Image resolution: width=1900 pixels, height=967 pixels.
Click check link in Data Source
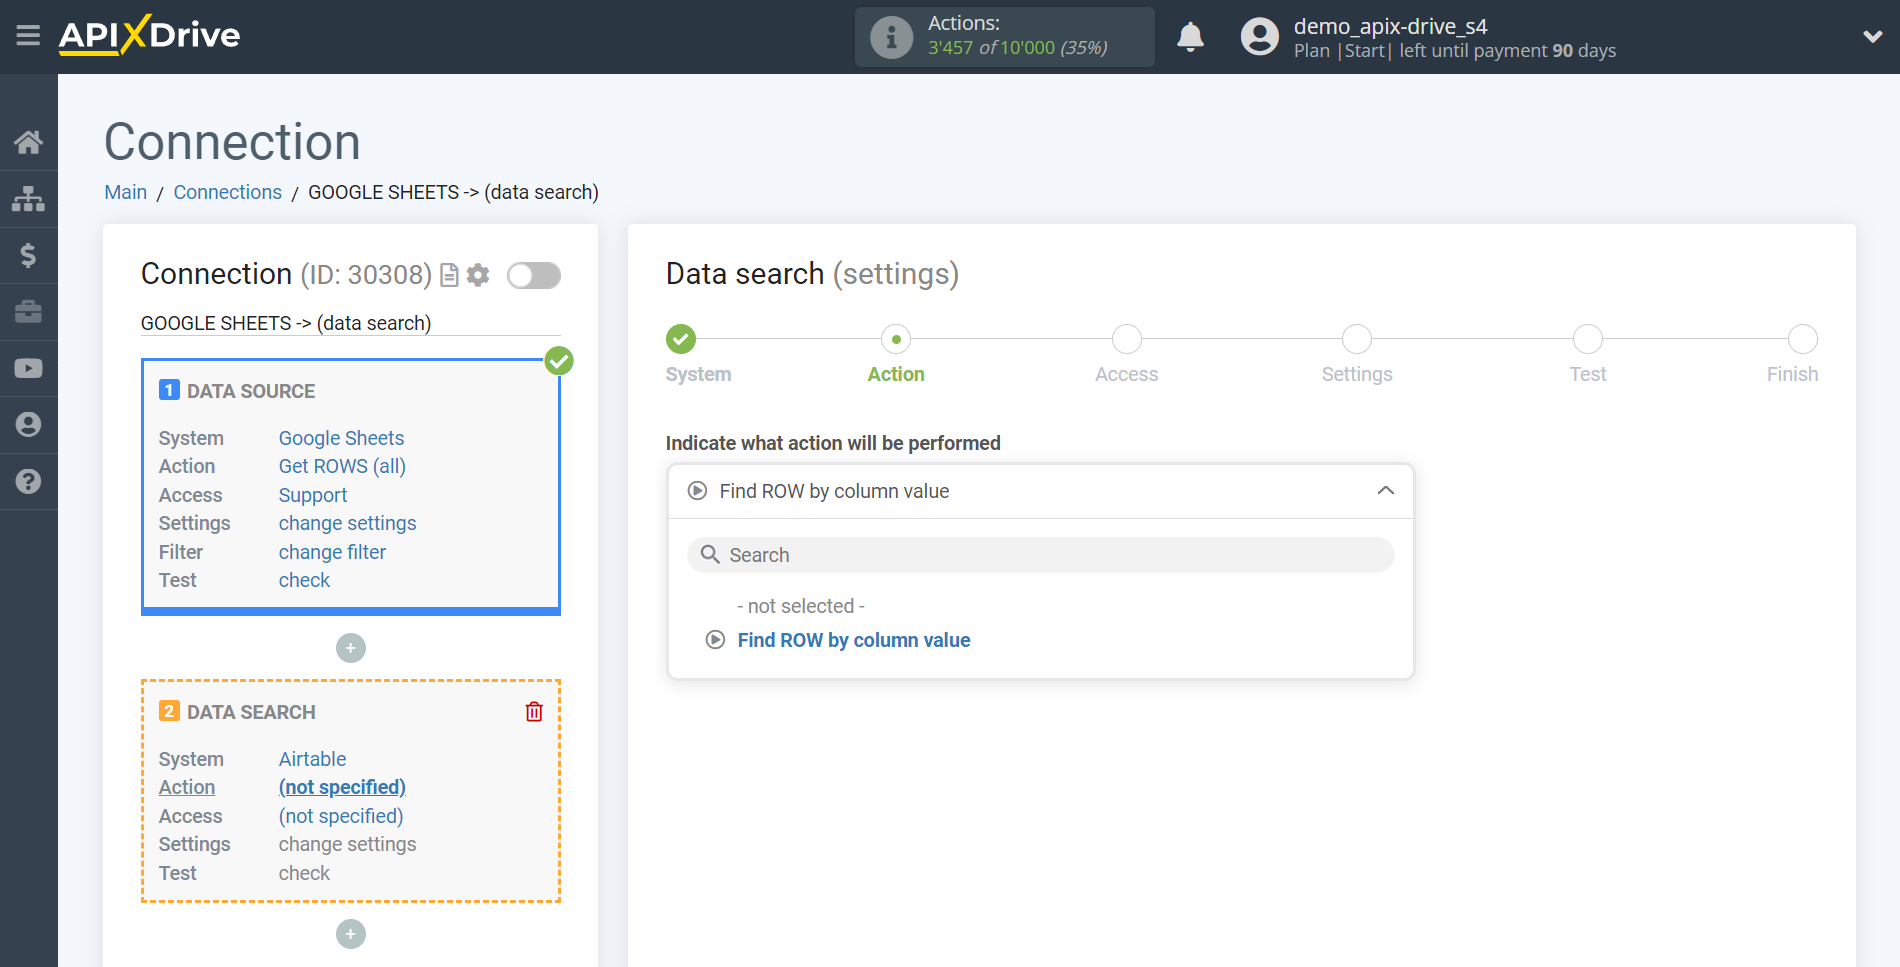click(304, 580)
